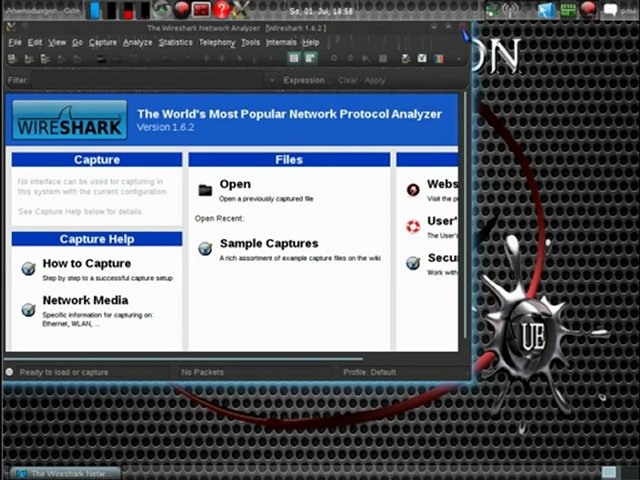
Task: Toggle colorize packet list green toolbar button
Action: click(293, 58)
